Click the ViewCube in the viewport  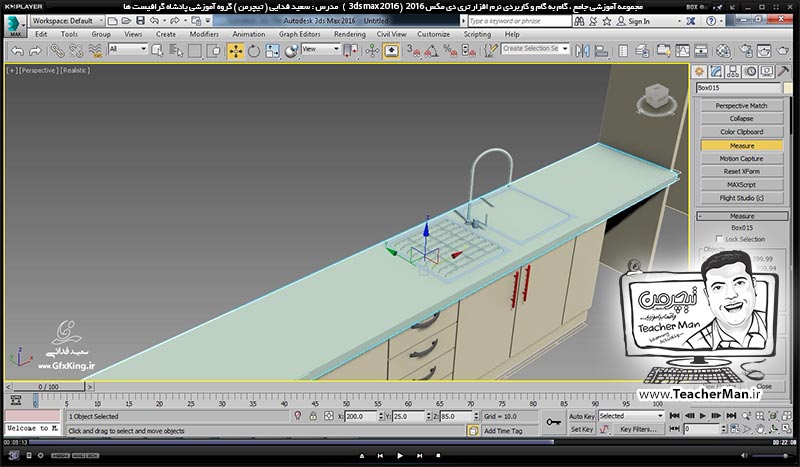click(x=657, y=99)
